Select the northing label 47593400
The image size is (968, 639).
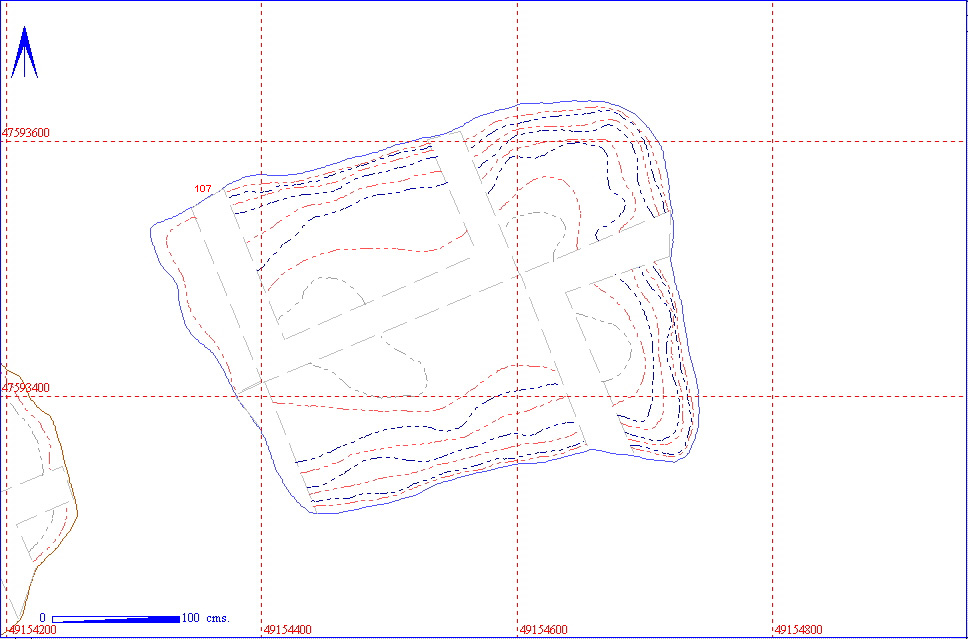[26, 388]
